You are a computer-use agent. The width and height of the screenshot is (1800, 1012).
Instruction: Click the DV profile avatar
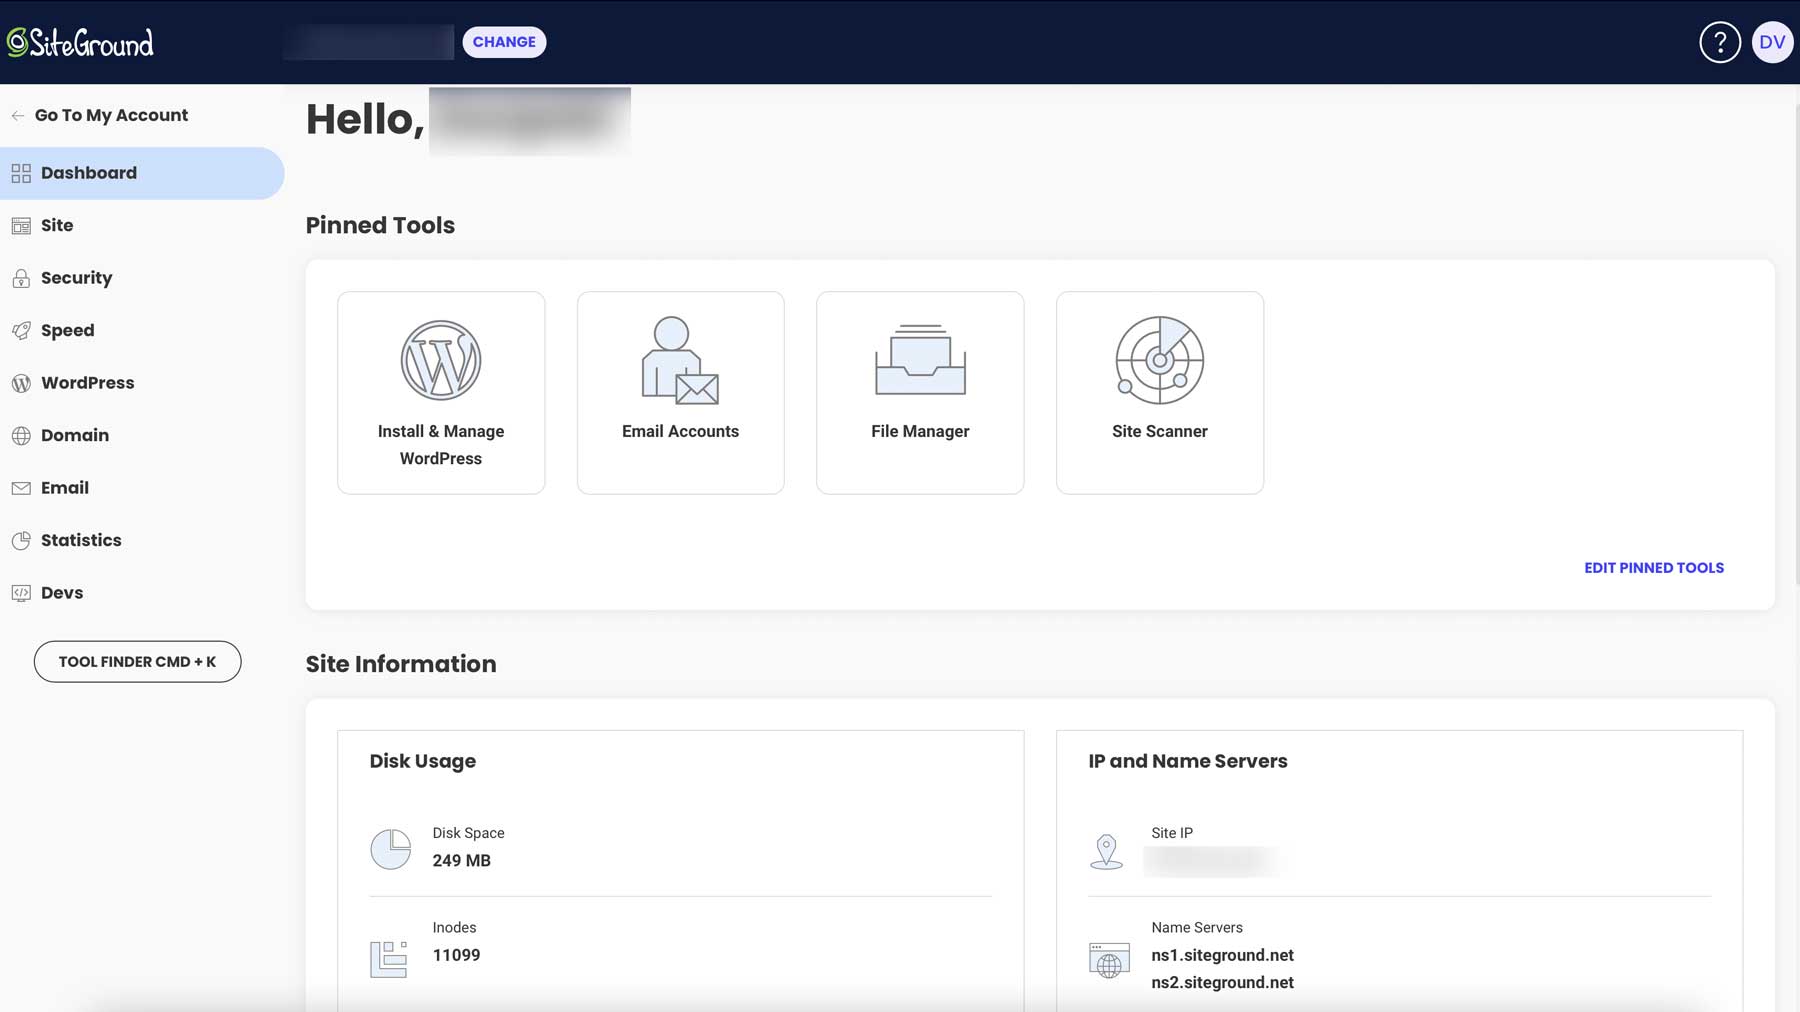pyautogui.click(x=1772, y=41)
